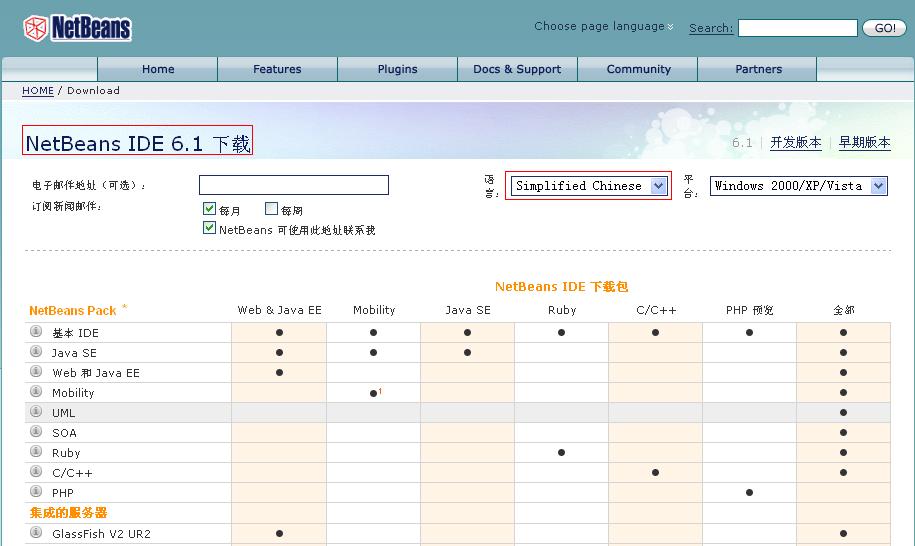Open info icon for 基本 IDE row
Viewport: 915px width, 546px height.
36,331
